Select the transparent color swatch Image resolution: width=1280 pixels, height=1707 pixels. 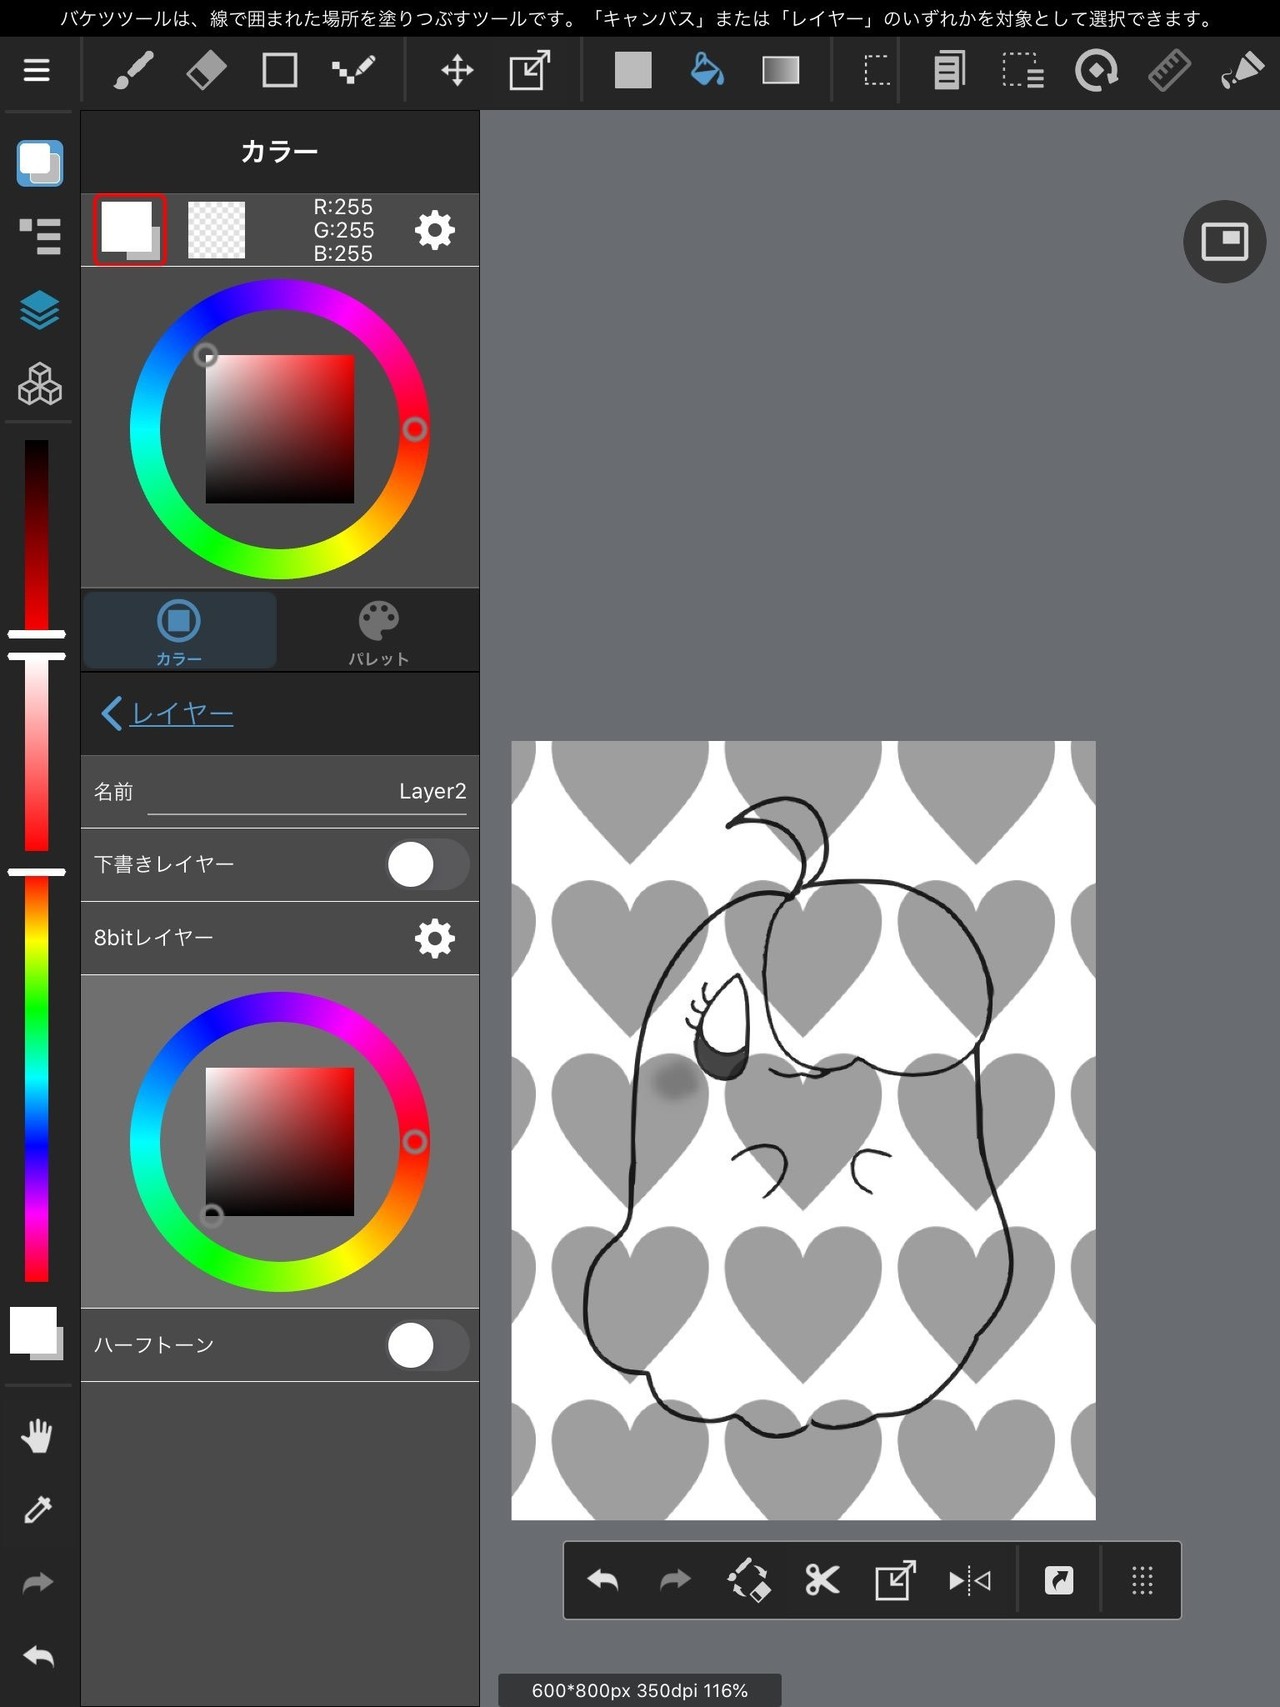click(x=216, y=230)
